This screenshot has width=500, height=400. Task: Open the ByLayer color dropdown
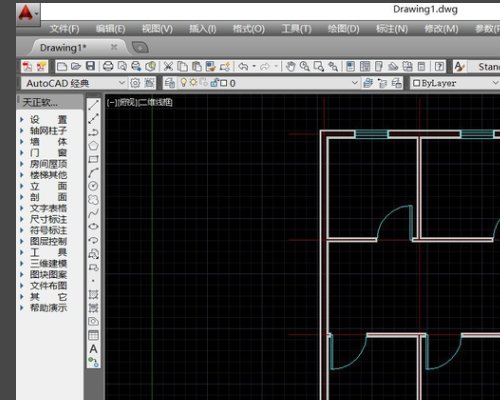click(x=455, y=83)
